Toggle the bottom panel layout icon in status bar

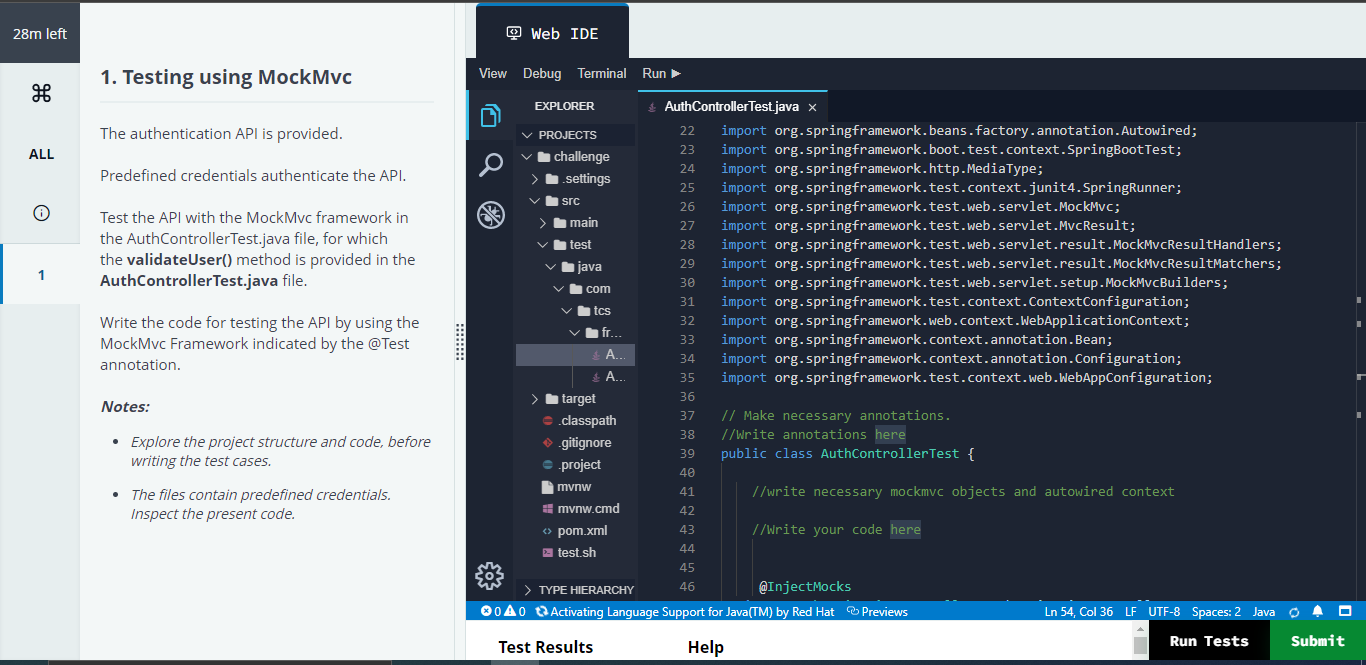[x=1345, y=611]
